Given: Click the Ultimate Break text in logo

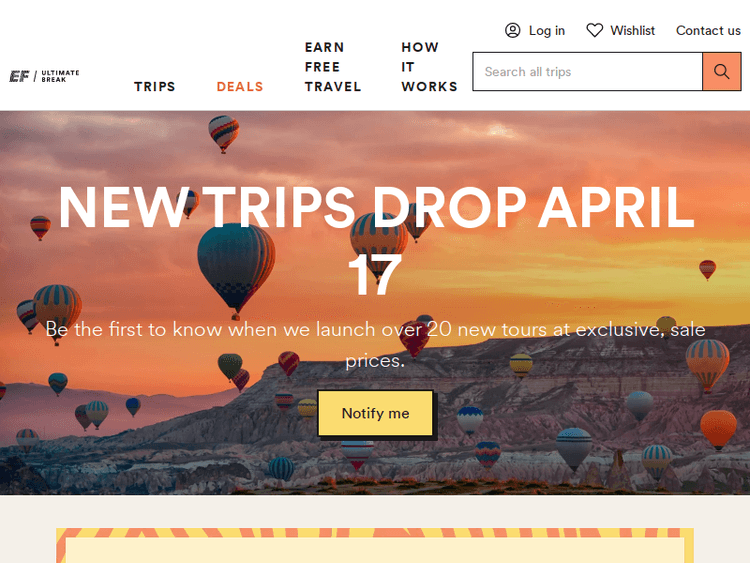Looking at the screenshot, I should (60, 76).
